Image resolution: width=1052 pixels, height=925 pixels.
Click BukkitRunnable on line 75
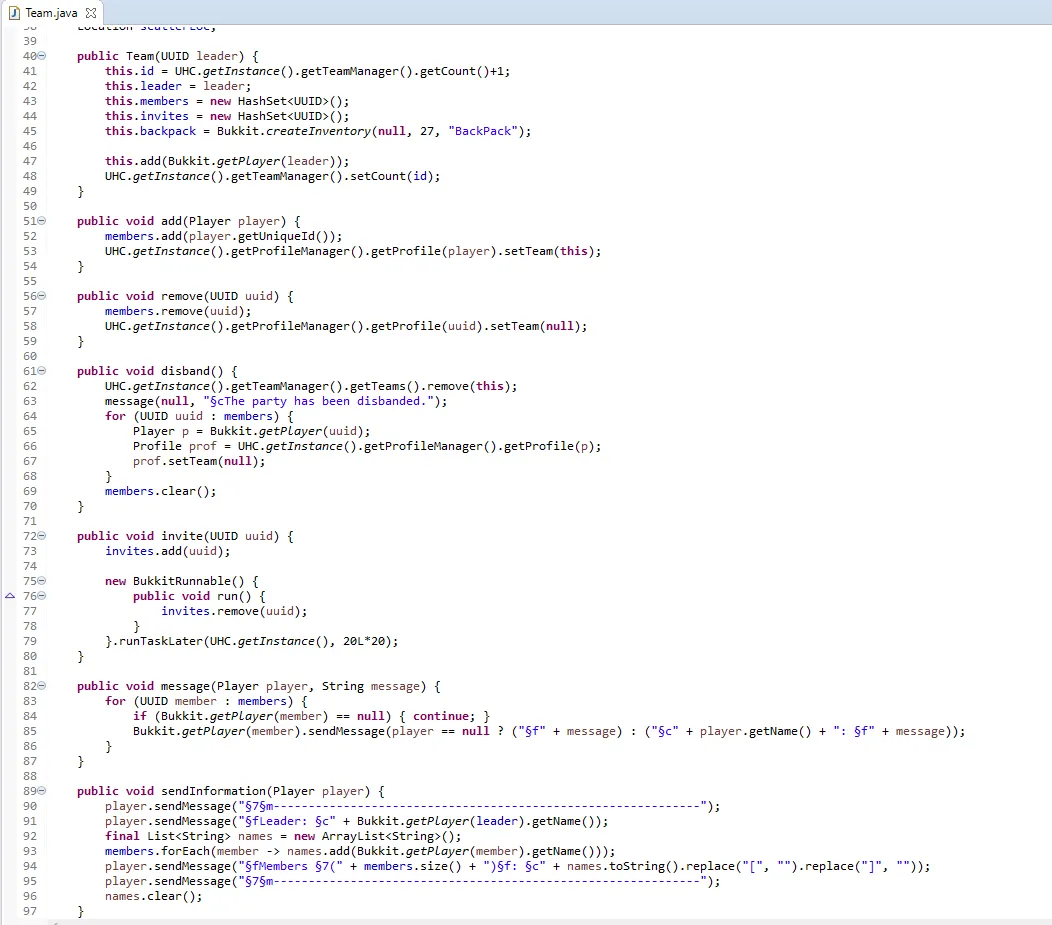click(x=181, y=582)
